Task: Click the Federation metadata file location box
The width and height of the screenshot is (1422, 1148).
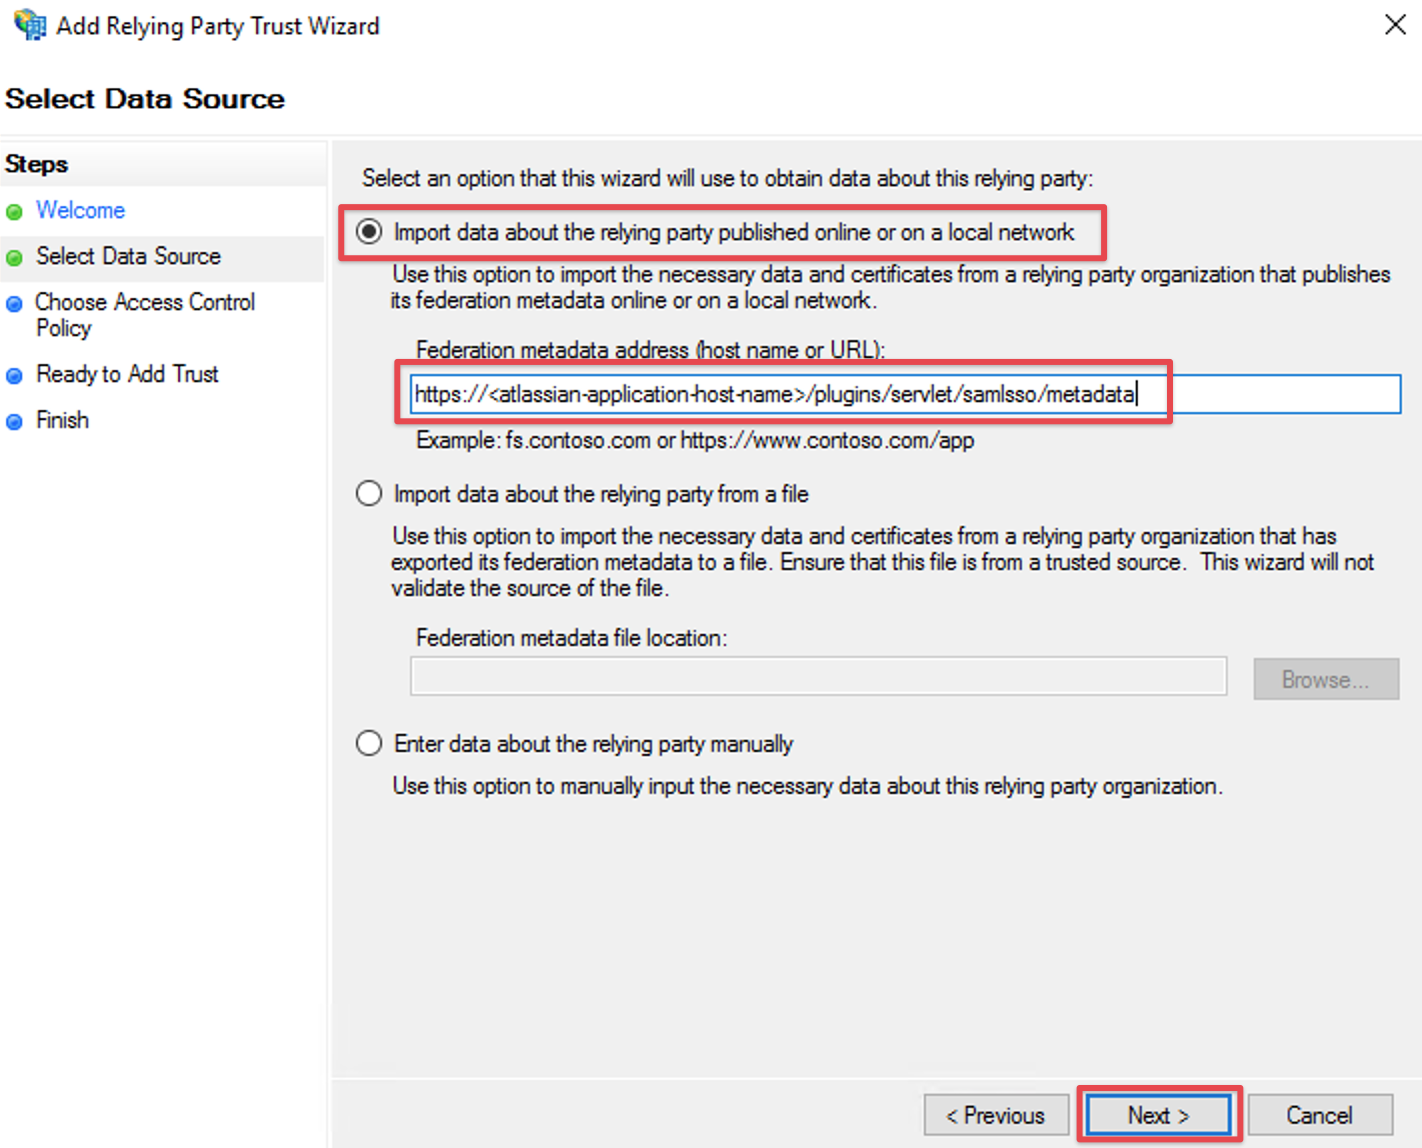Action: pyautogui.click(x=818, y=677)
